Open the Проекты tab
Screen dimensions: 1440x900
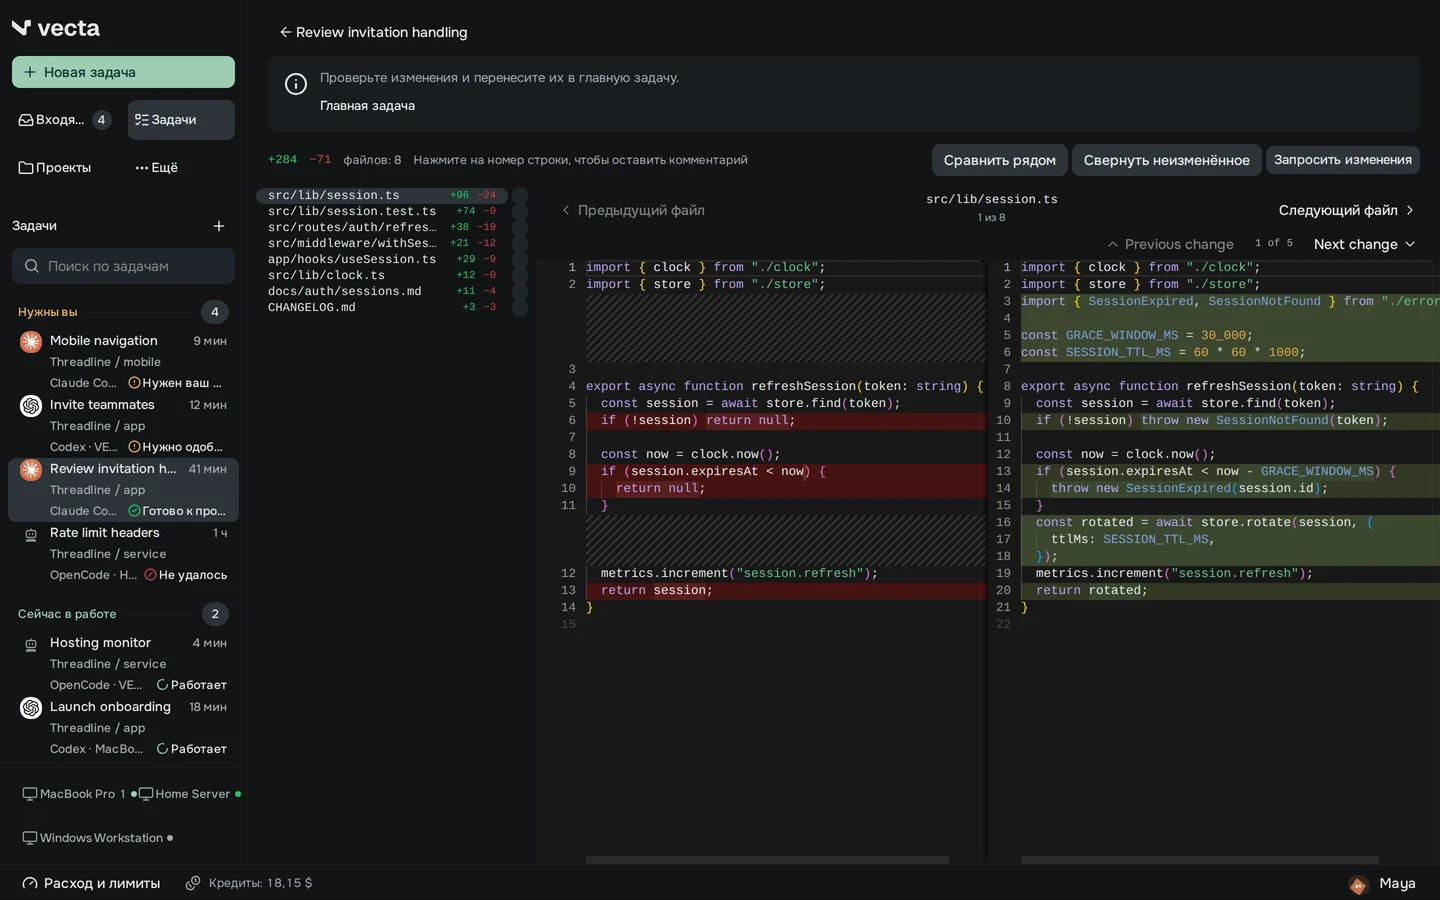click(x=55, y=168)
